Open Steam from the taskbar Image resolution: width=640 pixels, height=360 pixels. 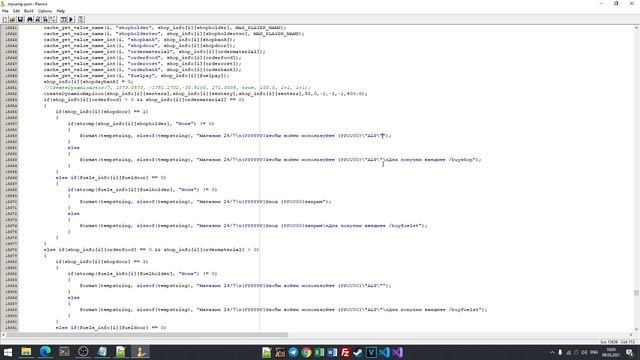[x=358, y=352]
